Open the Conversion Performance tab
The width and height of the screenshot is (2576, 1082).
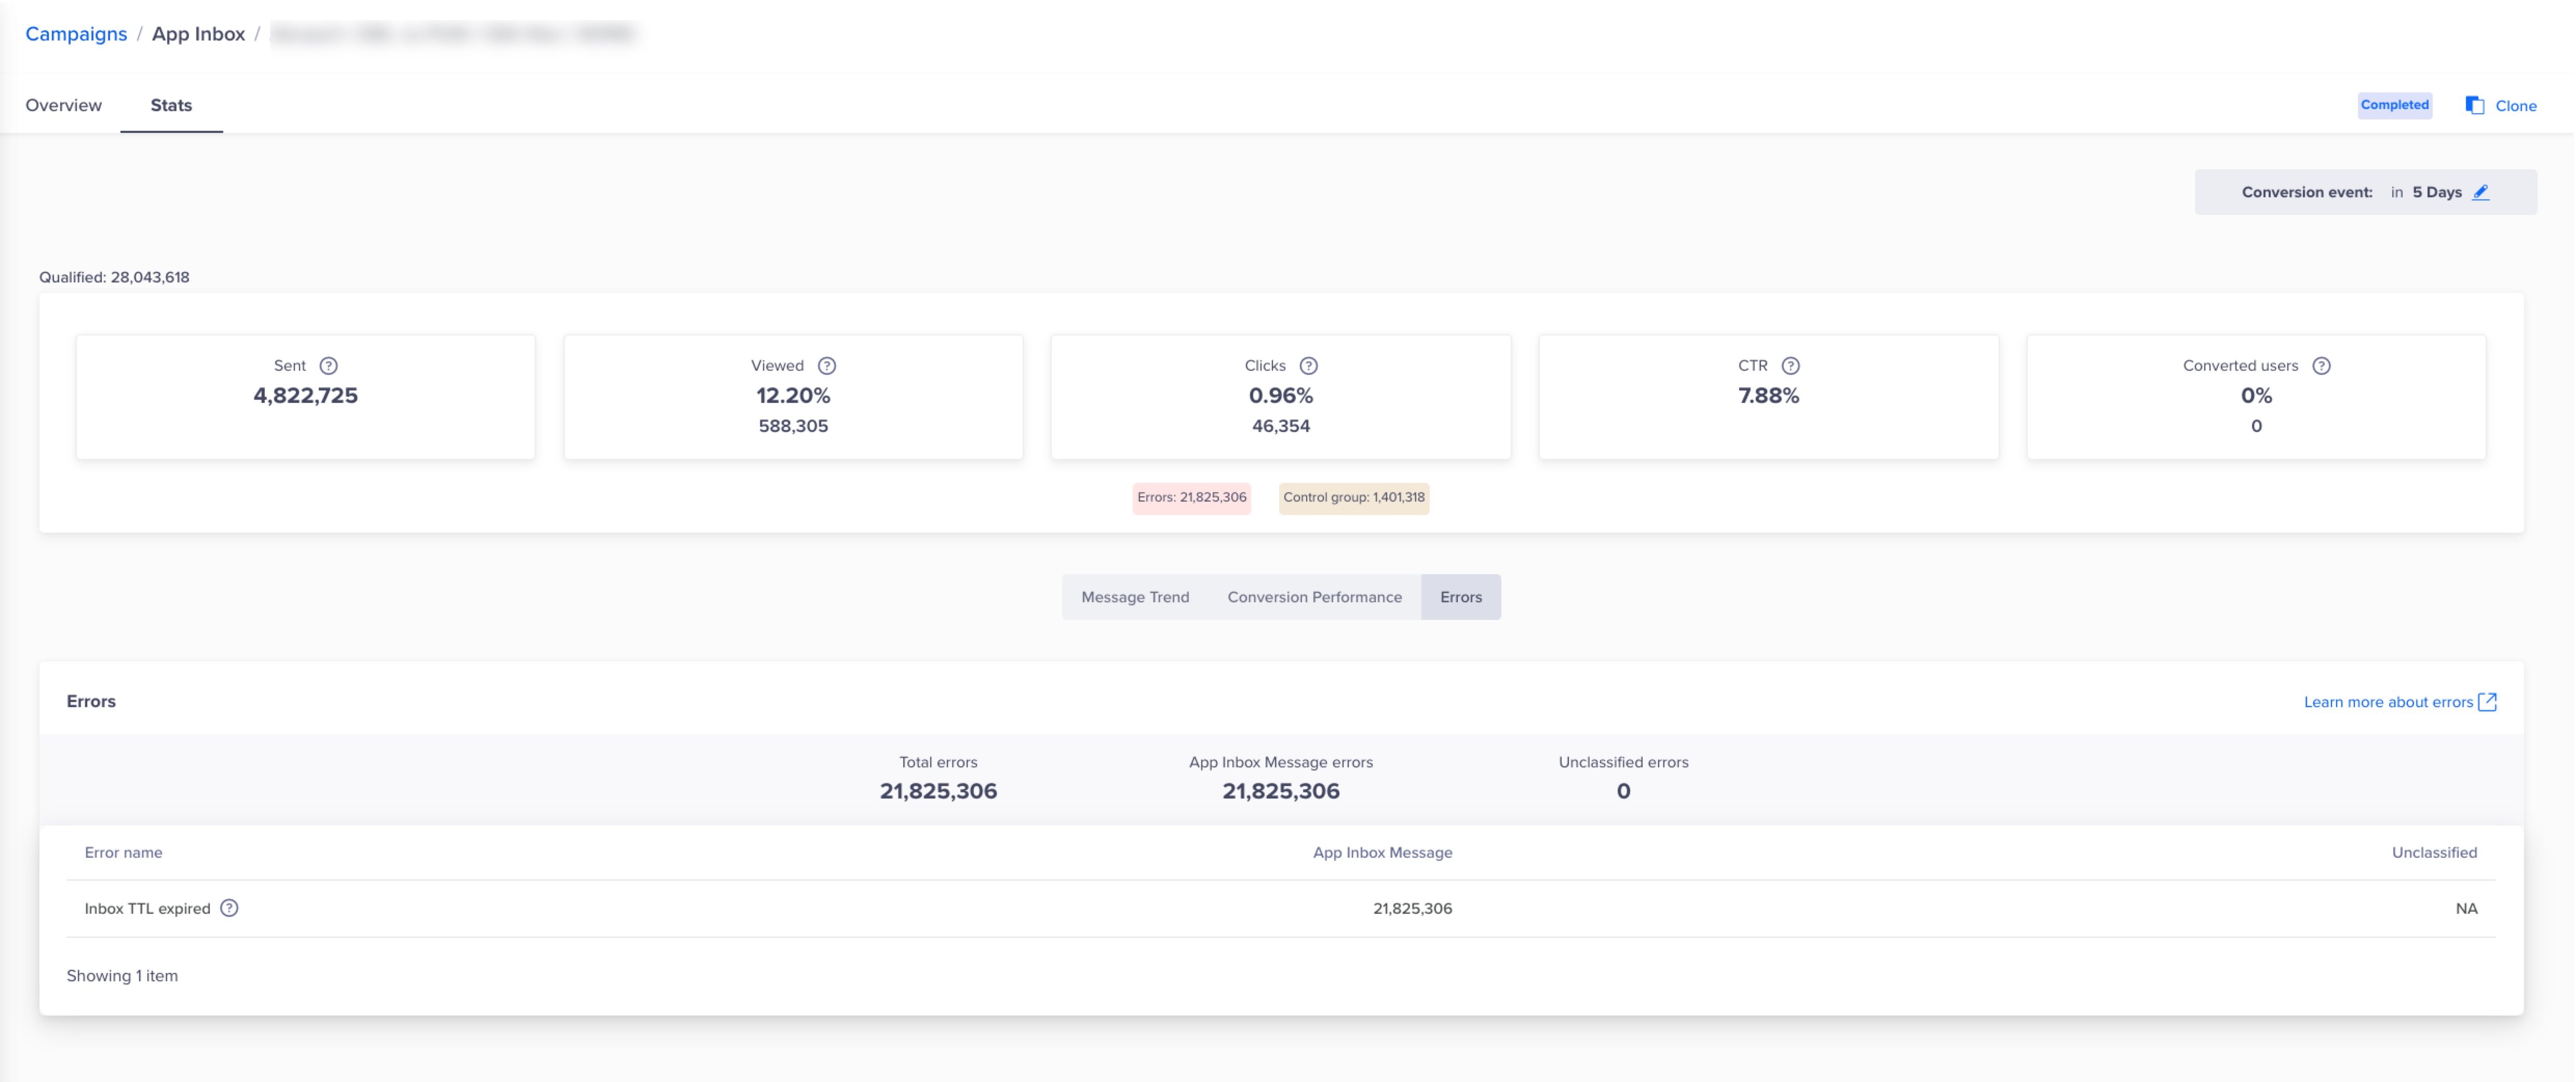coord(1314,597)
